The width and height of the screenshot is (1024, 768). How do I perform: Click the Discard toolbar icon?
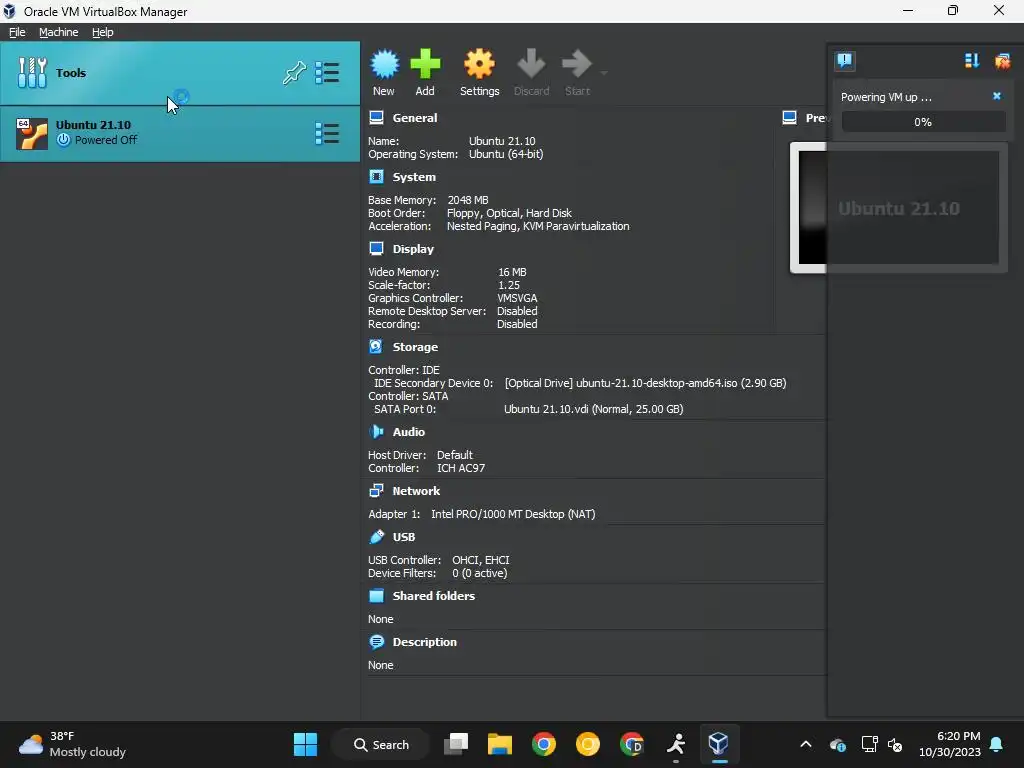[531, 65]
